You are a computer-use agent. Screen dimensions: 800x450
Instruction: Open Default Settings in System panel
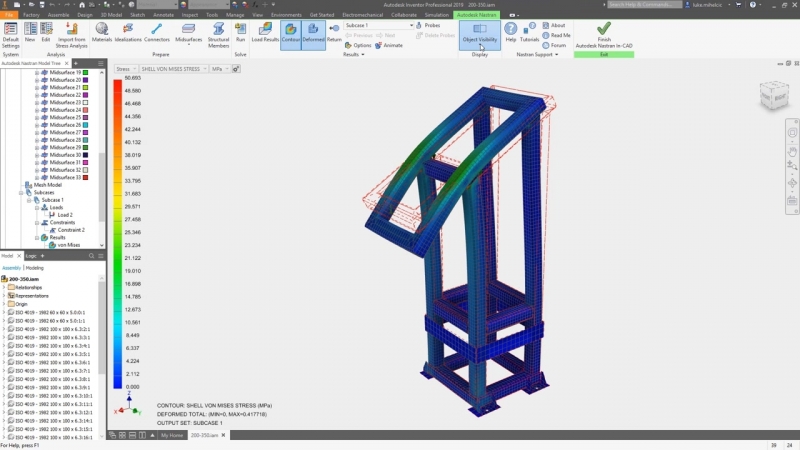(10, 35)
